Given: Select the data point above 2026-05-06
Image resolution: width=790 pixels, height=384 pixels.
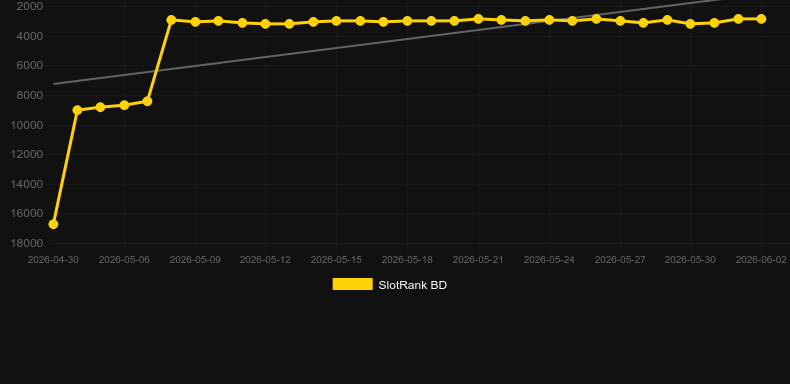Looking at the screenshot, I should [124, 105].
